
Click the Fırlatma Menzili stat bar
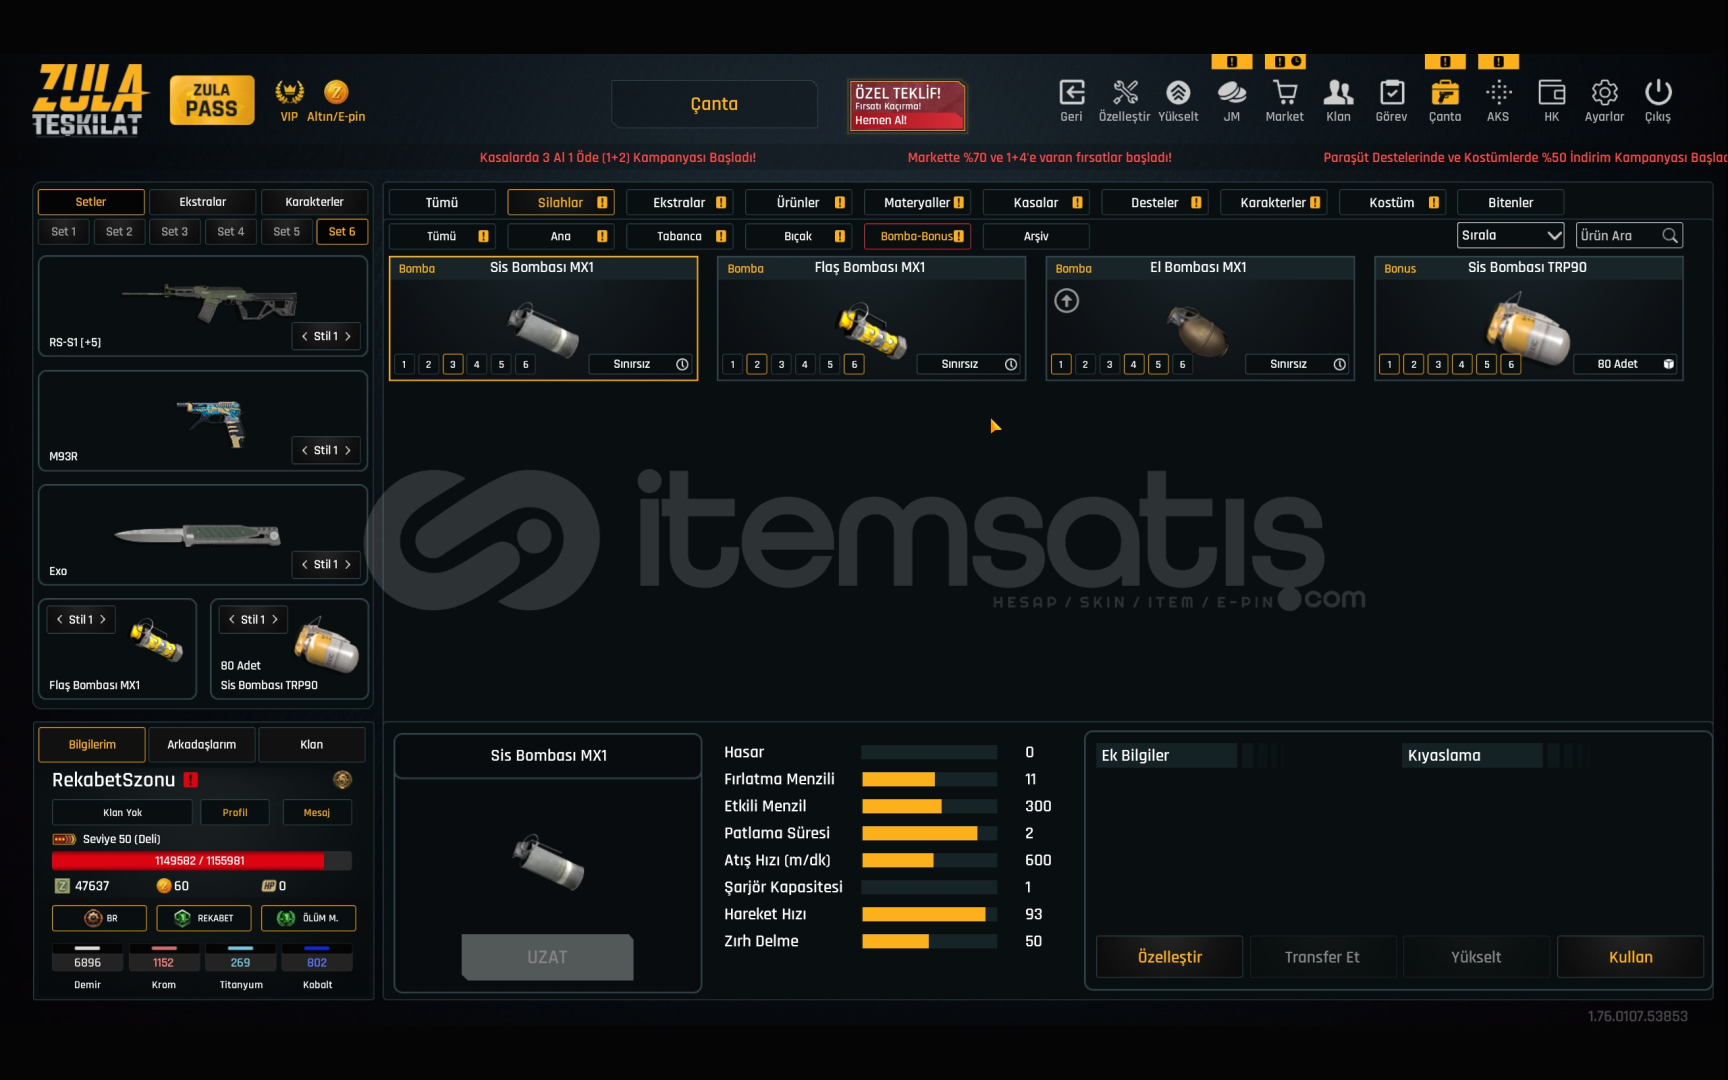point(929,780)
